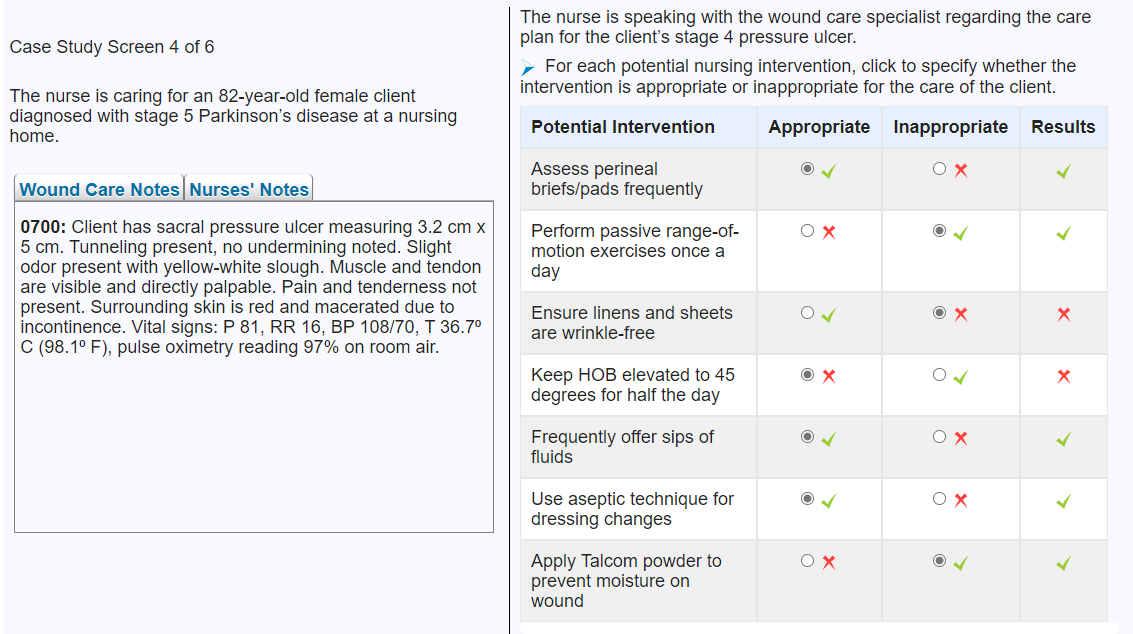This screenshot has height=634, width=1133.
Task: Choose Appropriate for aseptic technique dressing changes
Action: tap(807, 499)
